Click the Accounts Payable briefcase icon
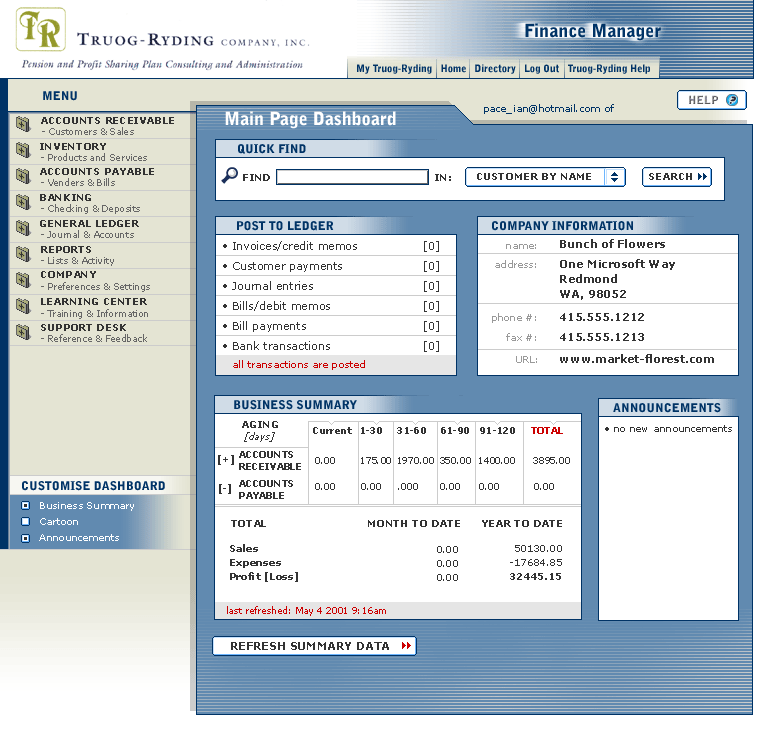 (23, 175)
